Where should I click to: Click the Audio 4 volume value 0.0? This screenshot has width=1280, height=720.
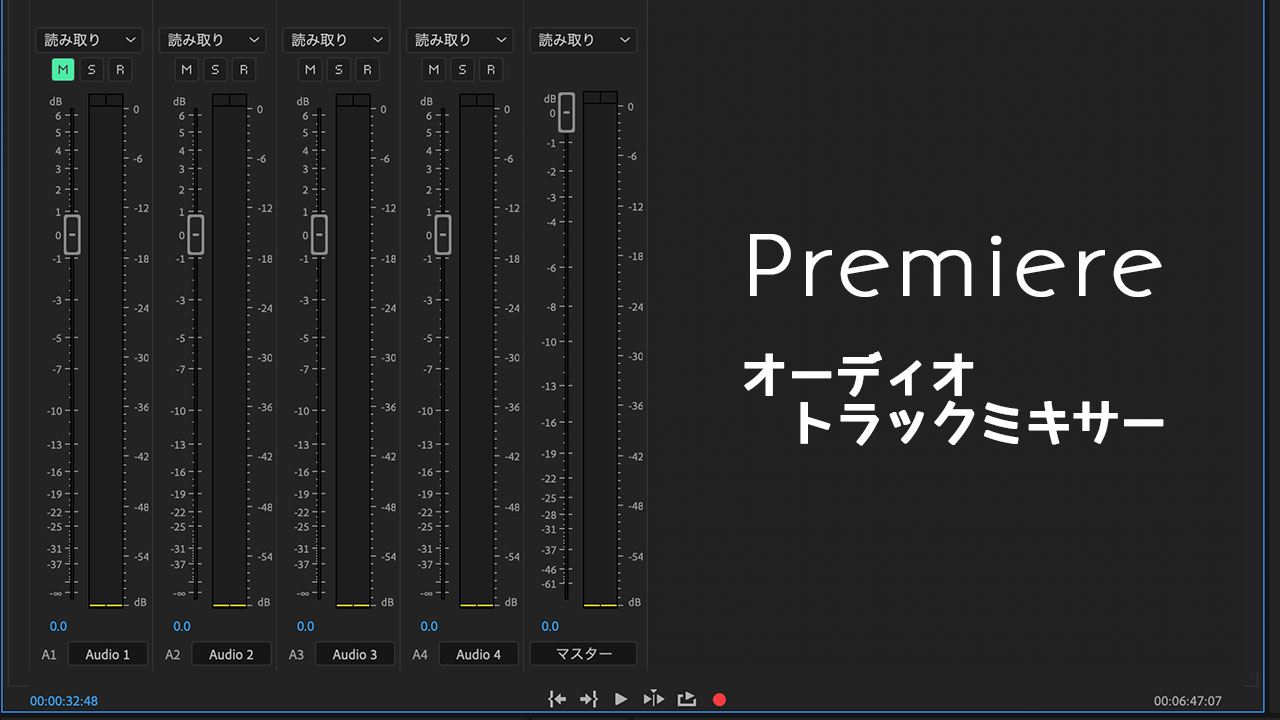tap(429, 626)
